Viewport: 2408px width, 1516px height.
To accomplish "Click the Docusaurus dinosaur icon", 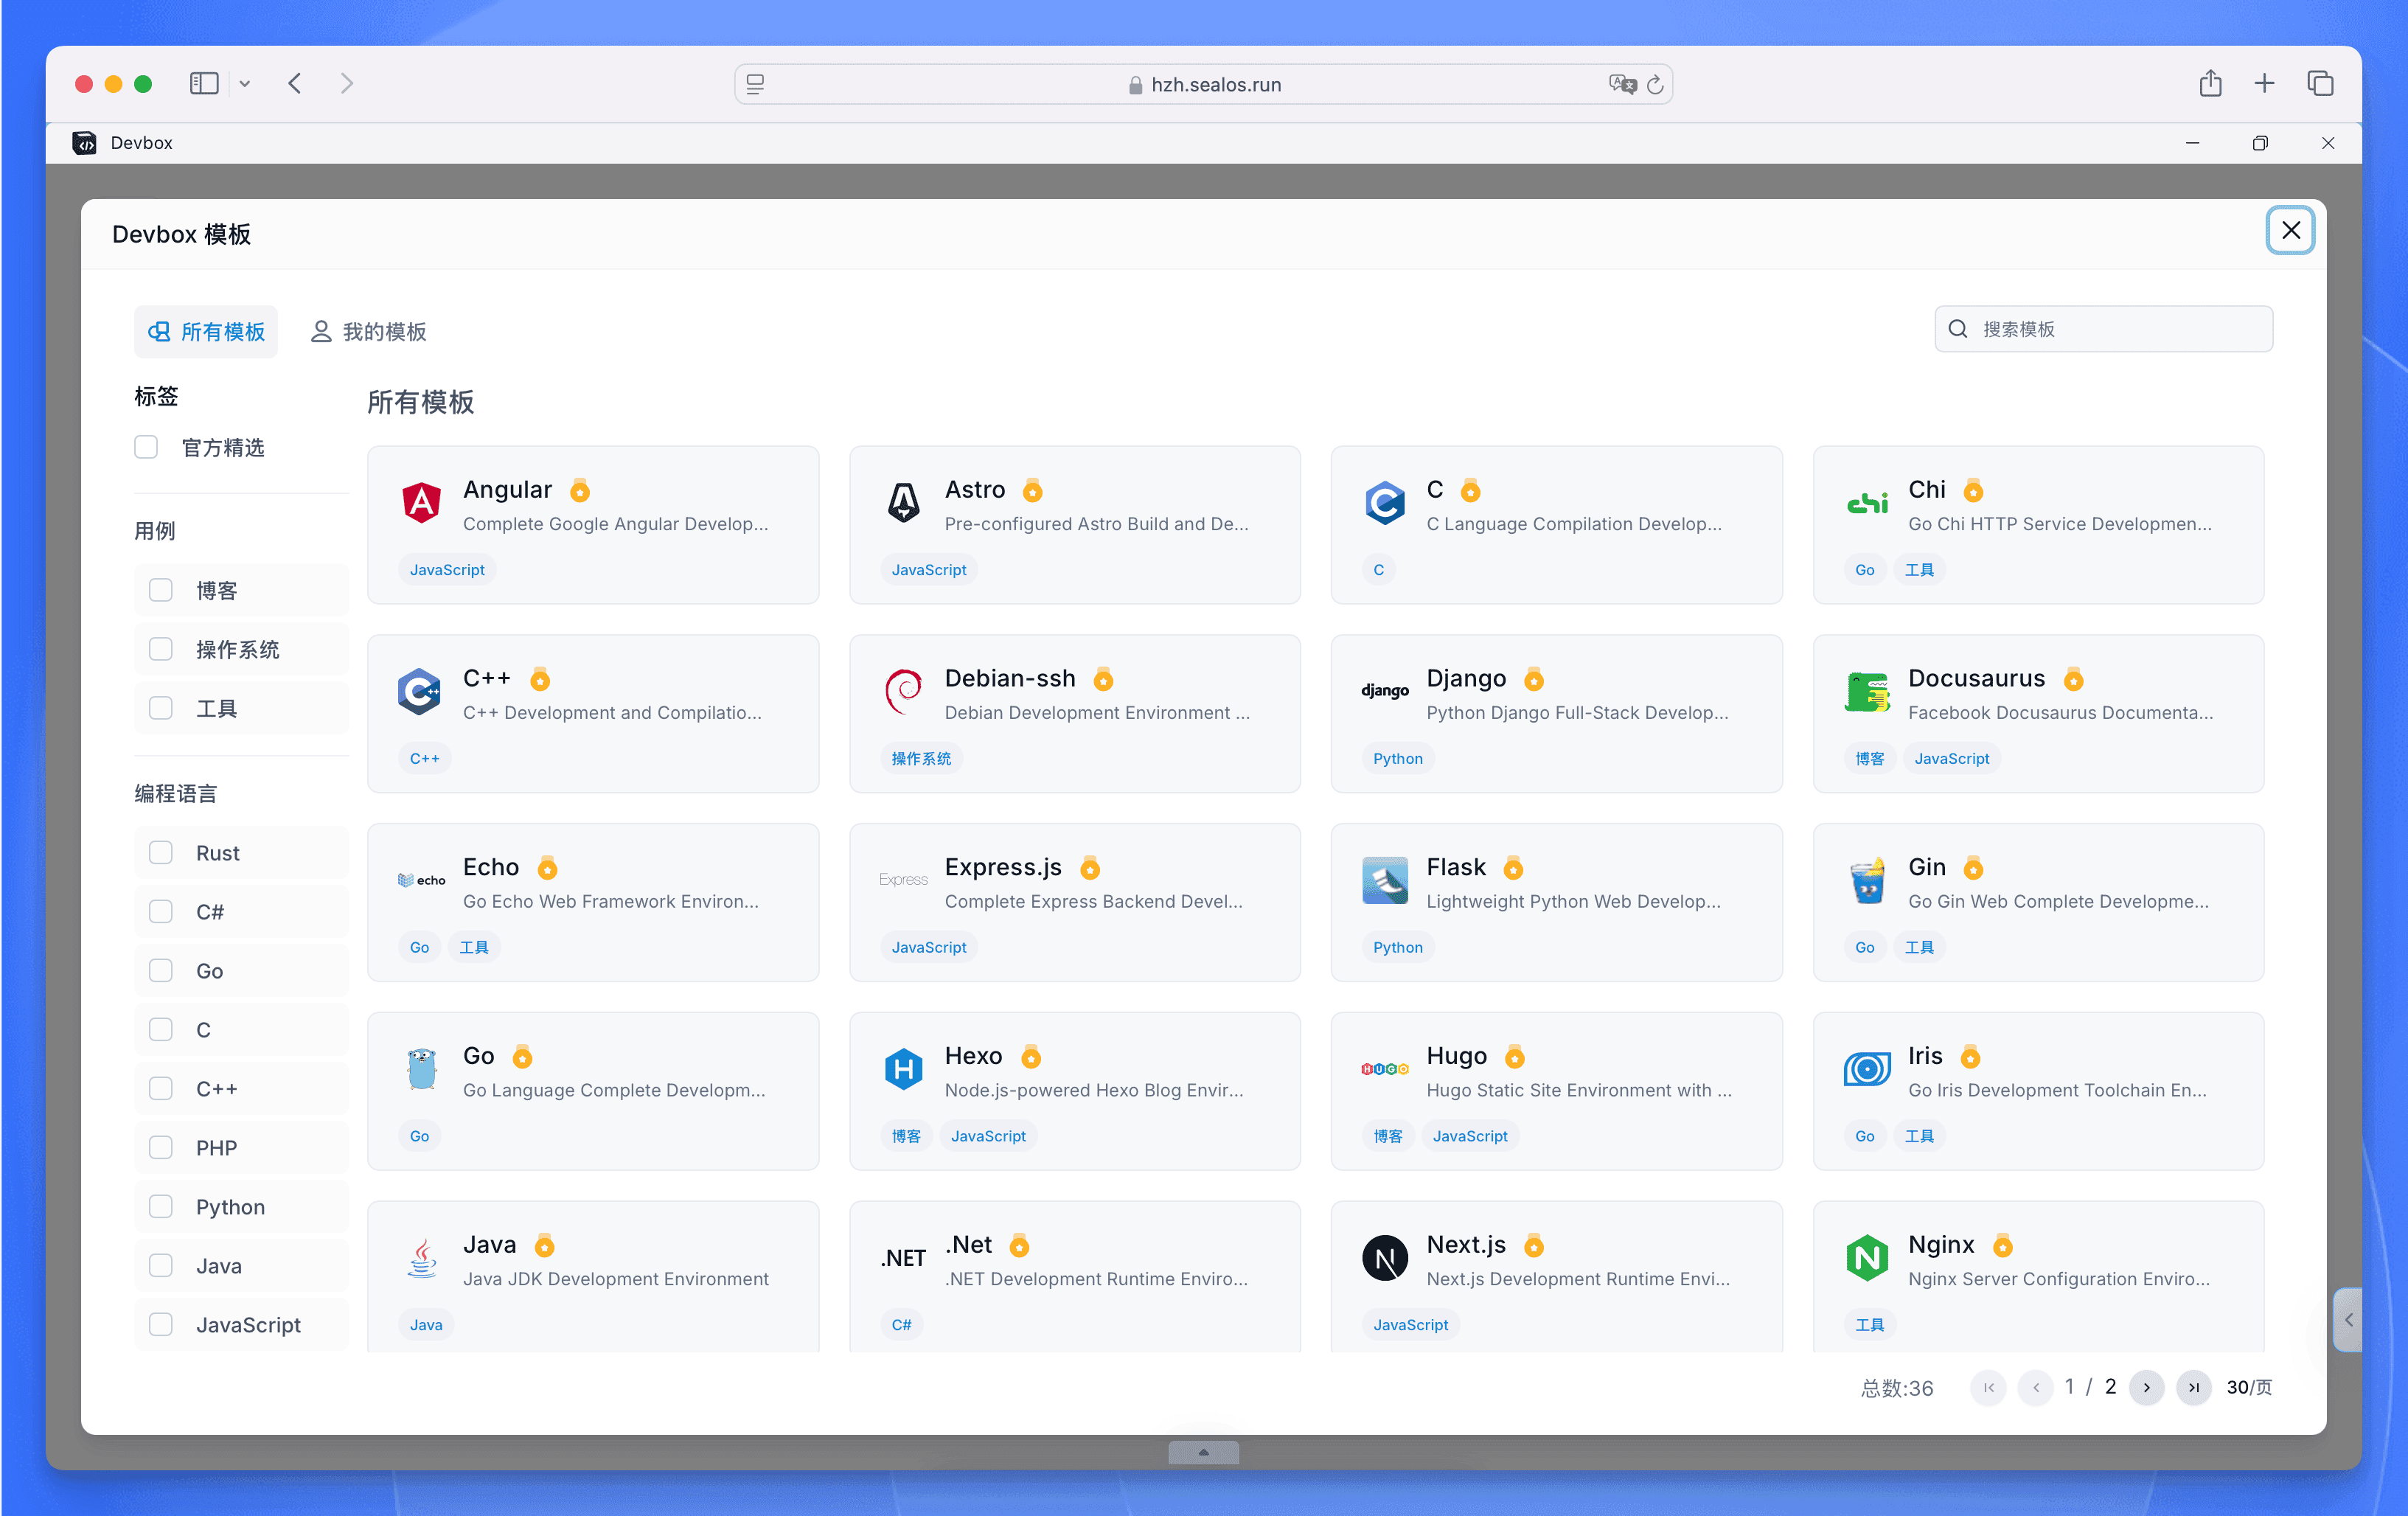I will (x=1867, y=691).
